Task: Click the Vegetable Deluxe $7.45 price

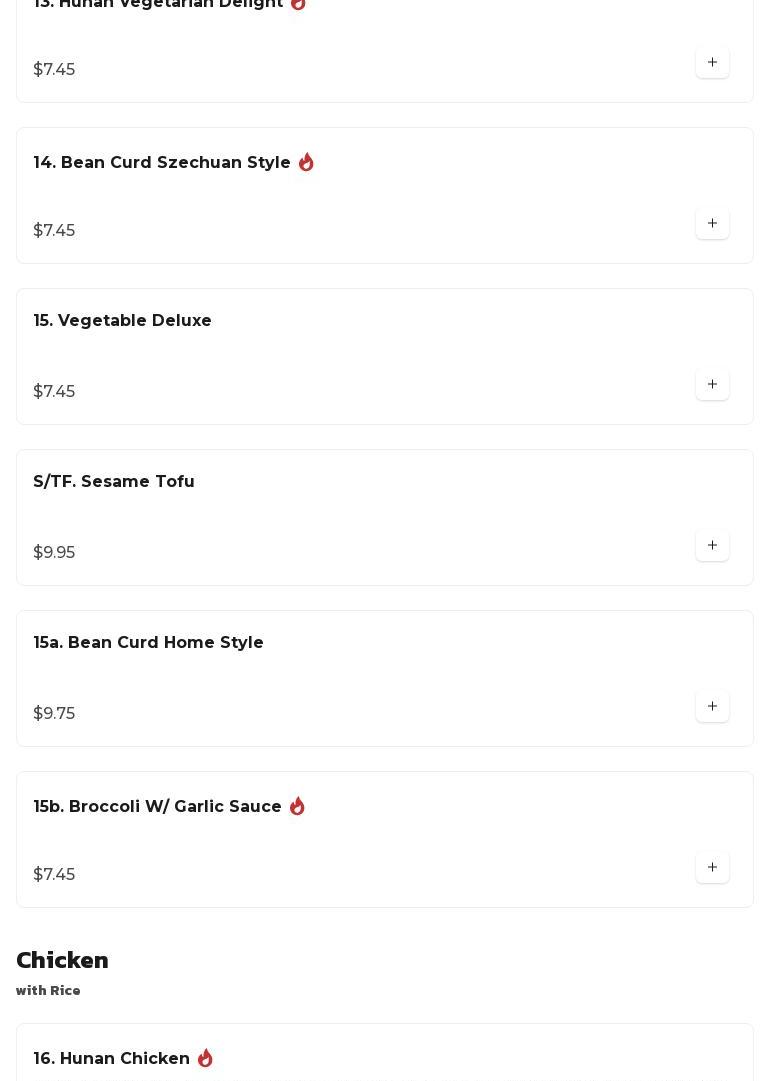Action: pos(54,392)
